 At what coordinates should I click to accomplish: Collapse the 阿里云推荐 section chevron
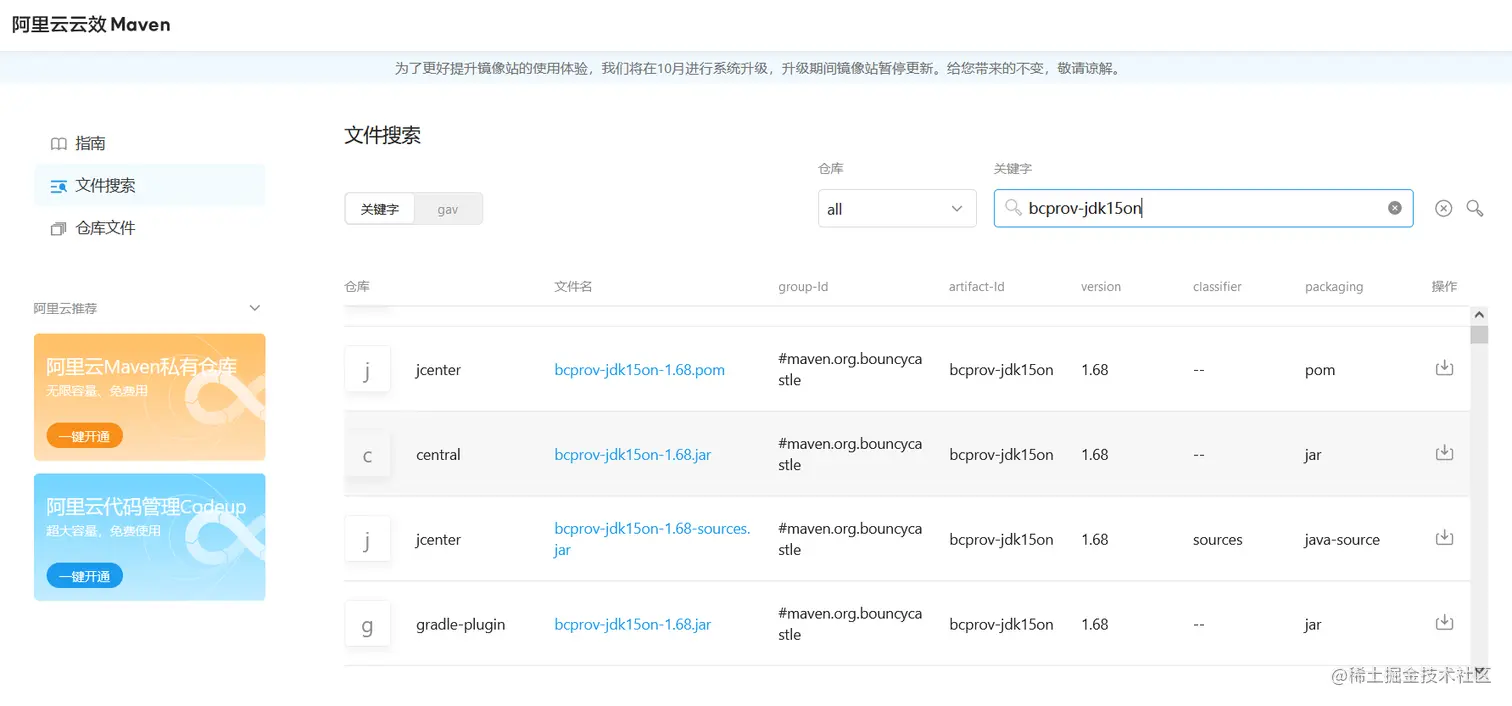pos(255,308)
